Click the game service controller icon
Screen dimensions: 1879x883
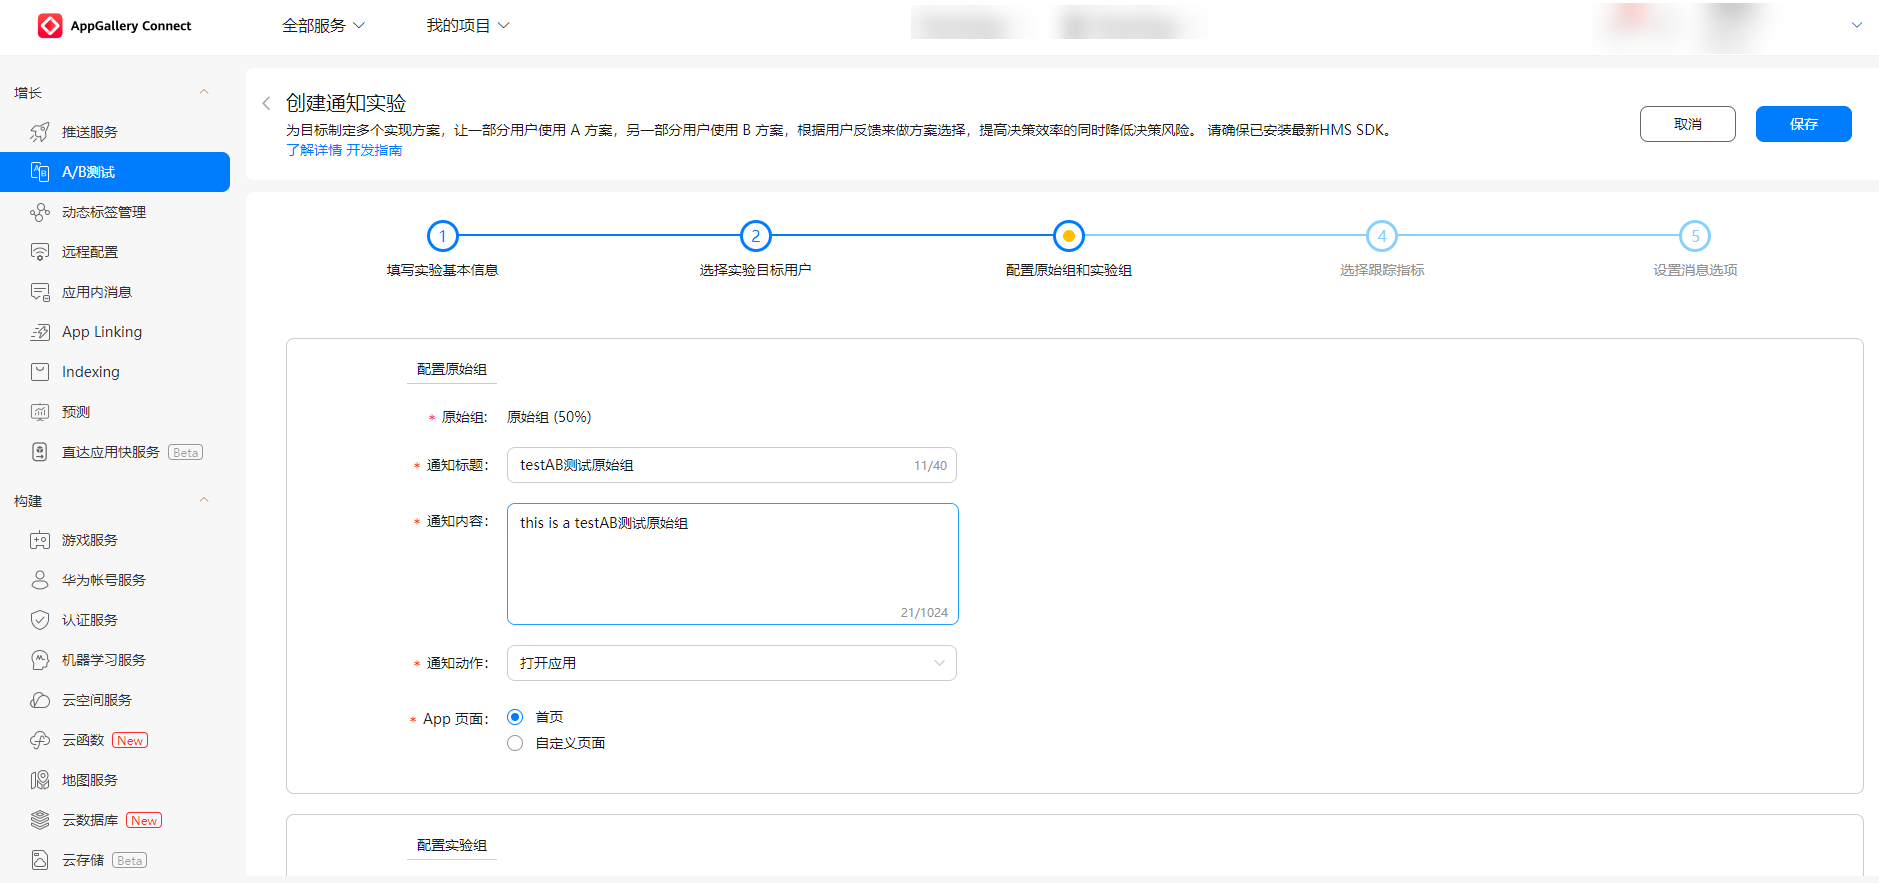40,540
